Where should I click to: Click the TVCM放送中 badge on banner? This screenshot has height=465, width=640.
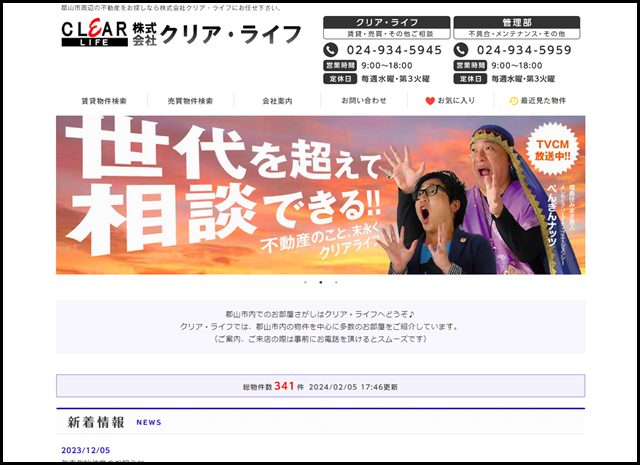[552, 149]
